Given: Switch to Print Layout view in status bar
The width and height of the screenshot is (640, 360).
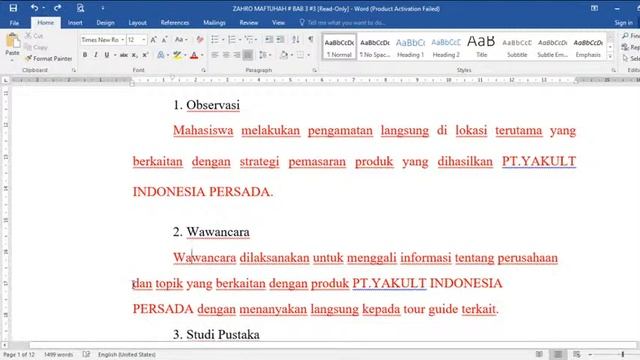Looking at the screenshot, I should click(558, 354).
